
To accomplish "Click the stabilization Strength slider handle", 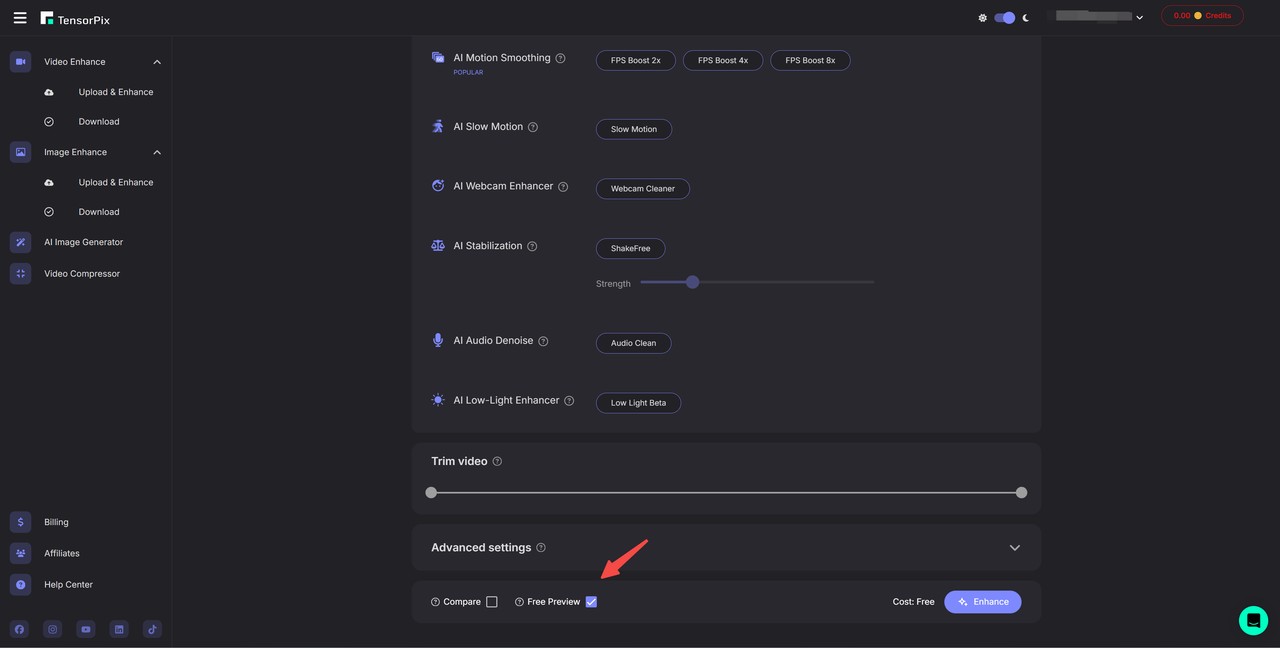I will (x=692, y=283).
